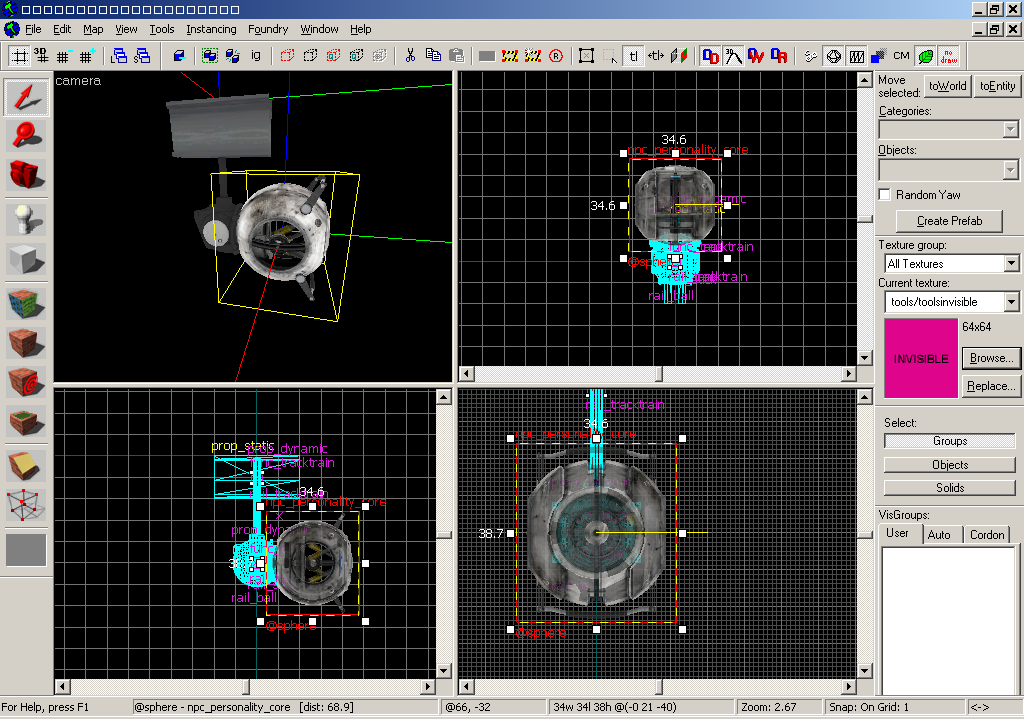Toggle the 3D grid button
This screenshot has height=719, width=1024.
40,56
